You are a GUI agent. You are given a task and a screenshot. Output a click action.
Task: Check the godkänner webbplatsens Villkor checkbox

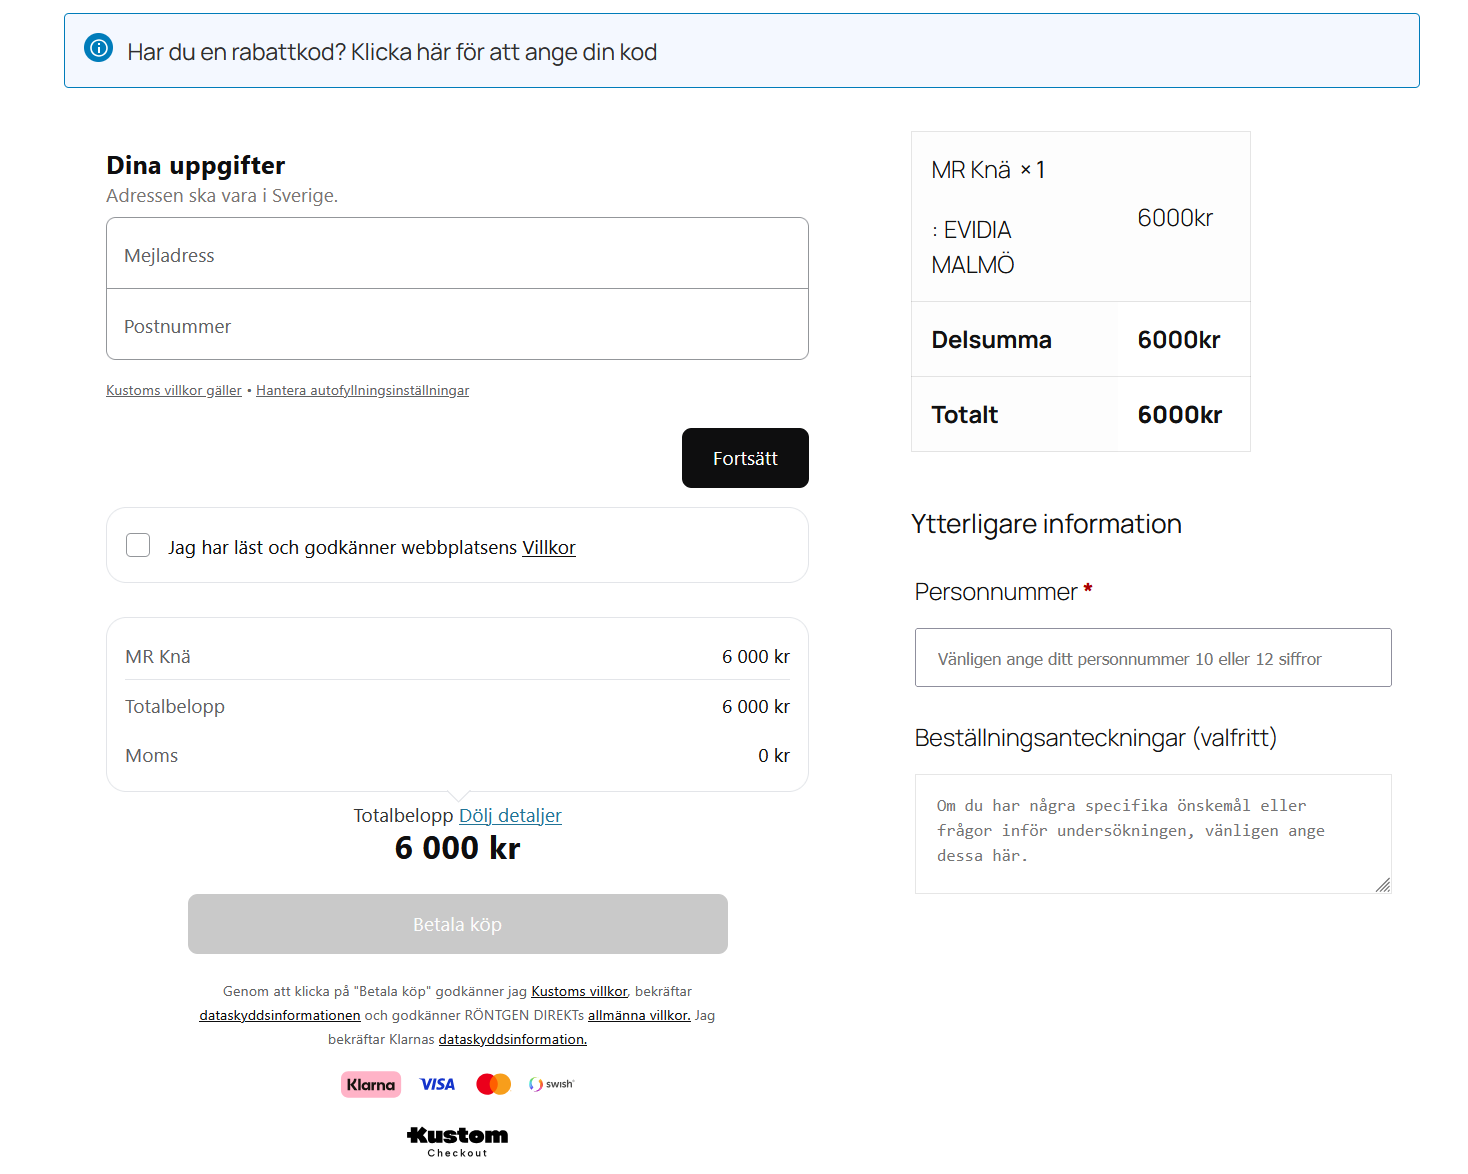click(137, 545)
